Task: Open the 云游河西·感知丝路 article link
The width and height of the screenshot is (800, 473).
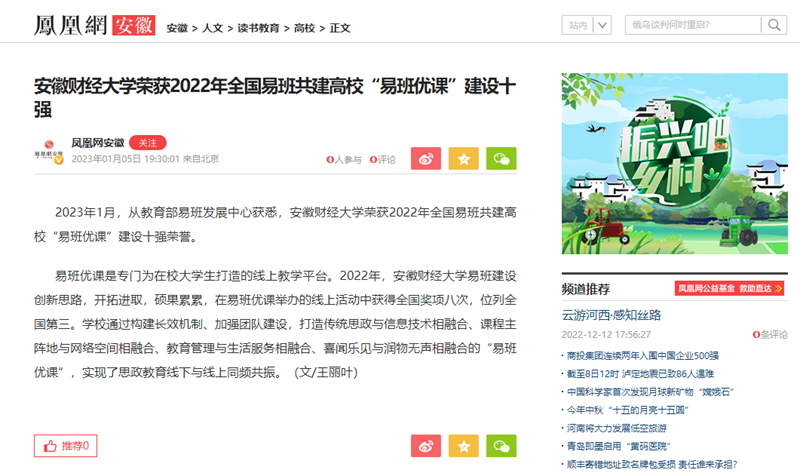Action: [x=611, y=315]
